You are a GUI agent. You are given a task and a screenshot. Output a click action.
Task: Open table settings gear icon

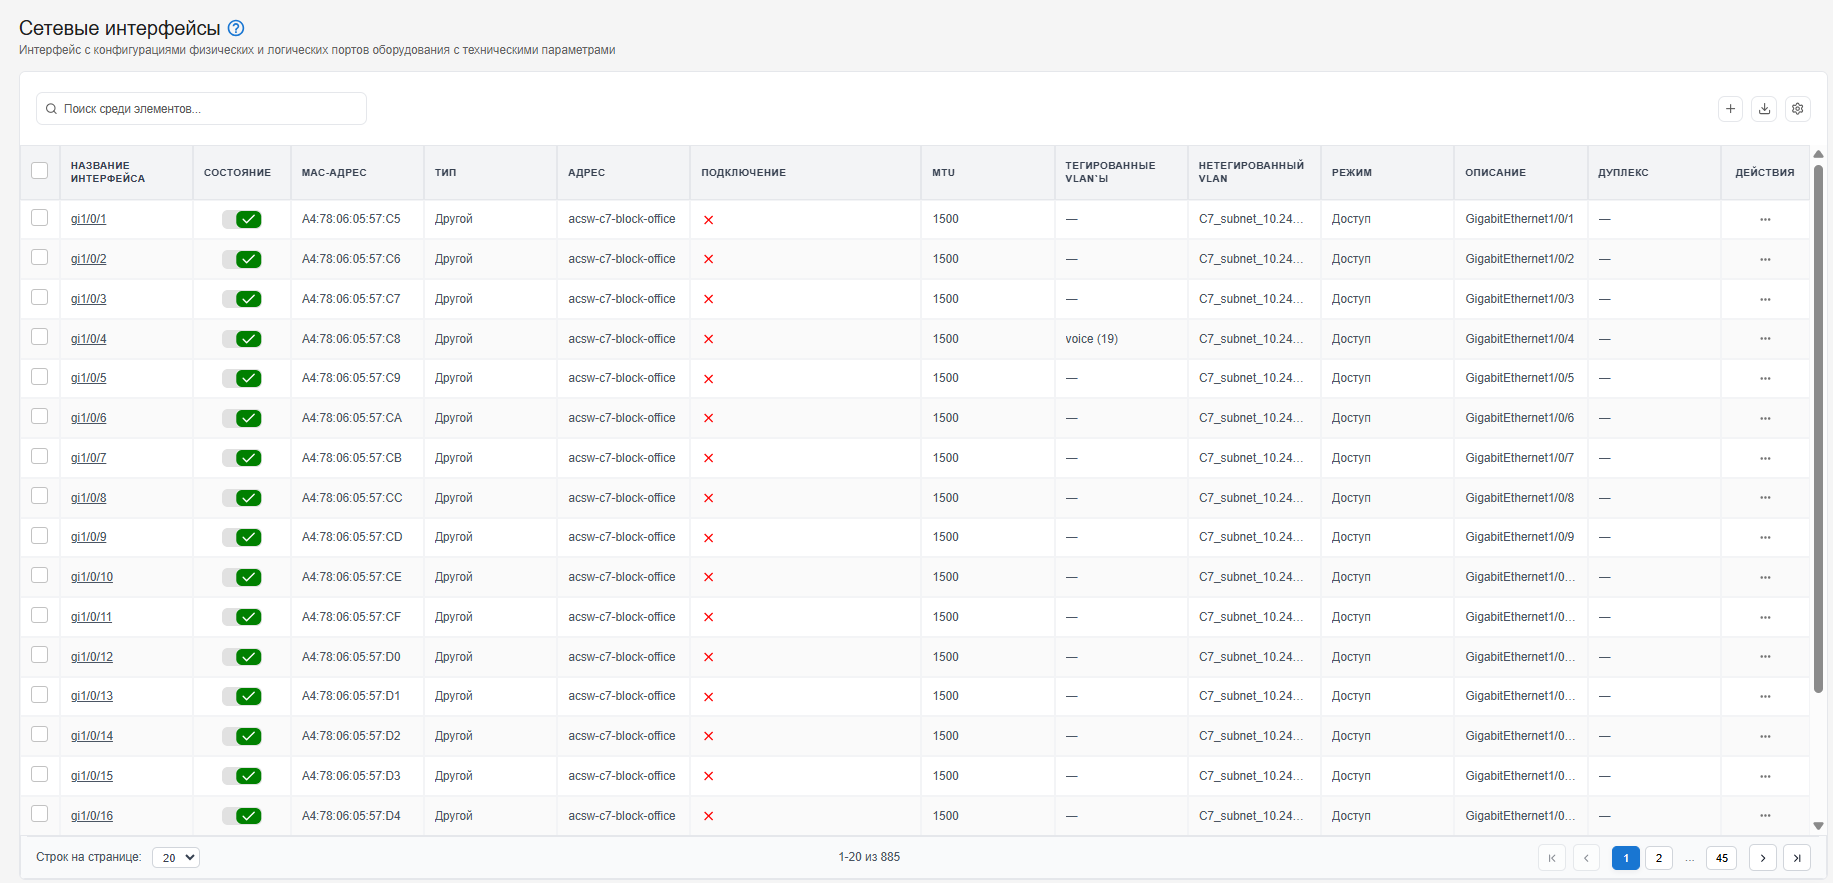point(1797,109)
